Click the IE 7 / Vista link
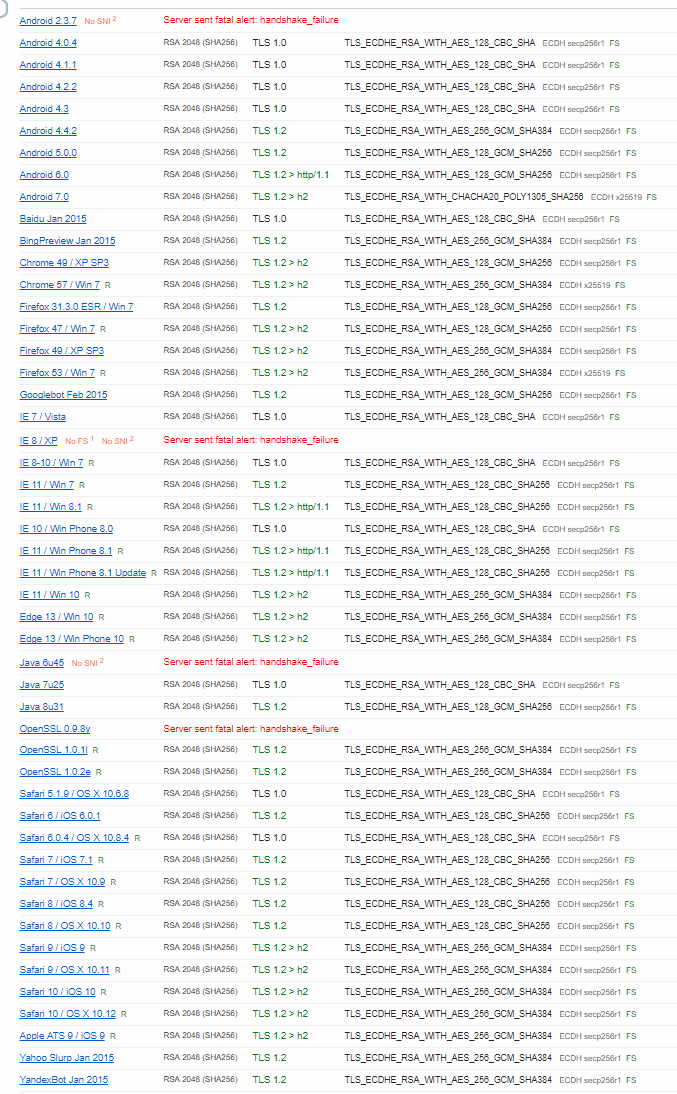 (43, 417)
